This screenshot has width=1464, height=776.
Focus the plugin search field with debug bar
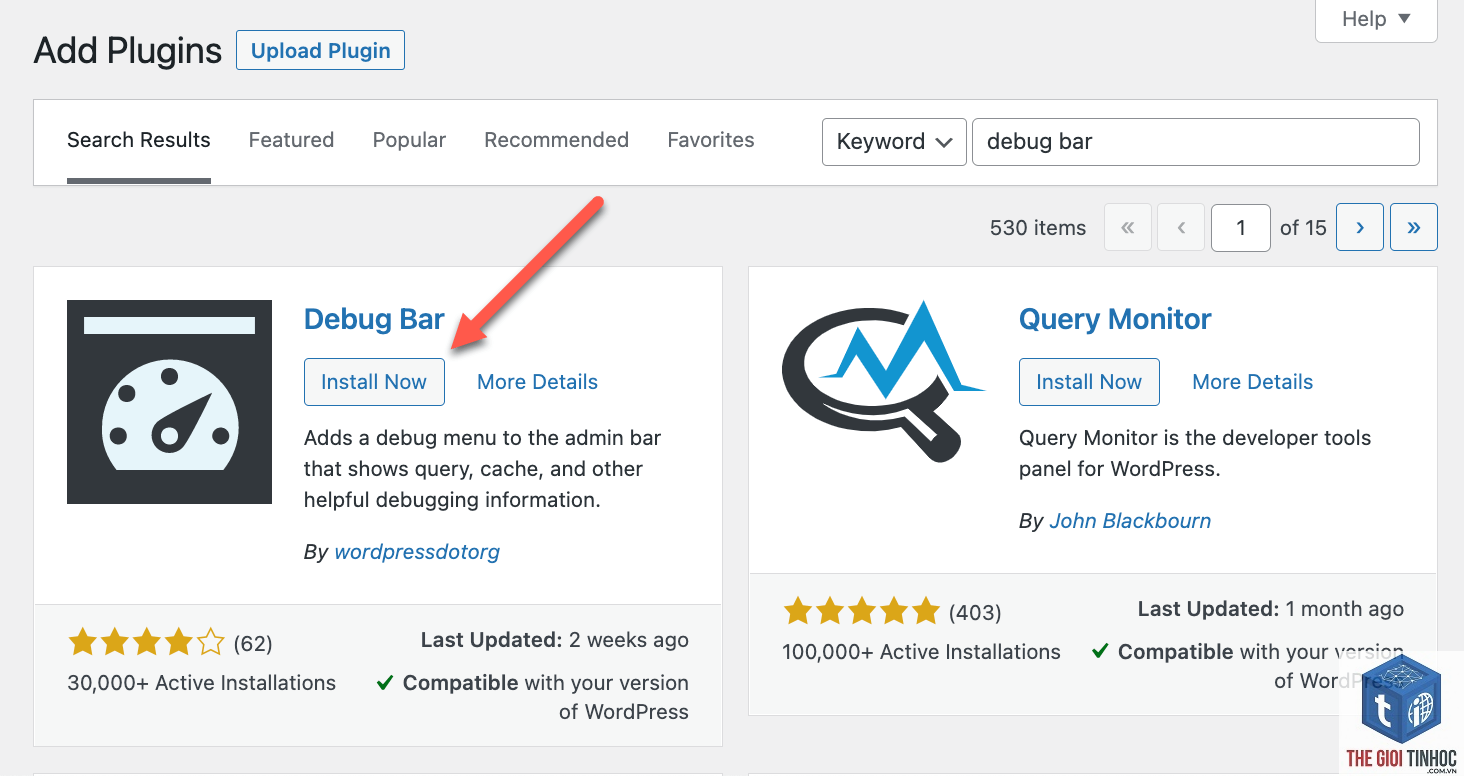click(x=1195, y=141)
